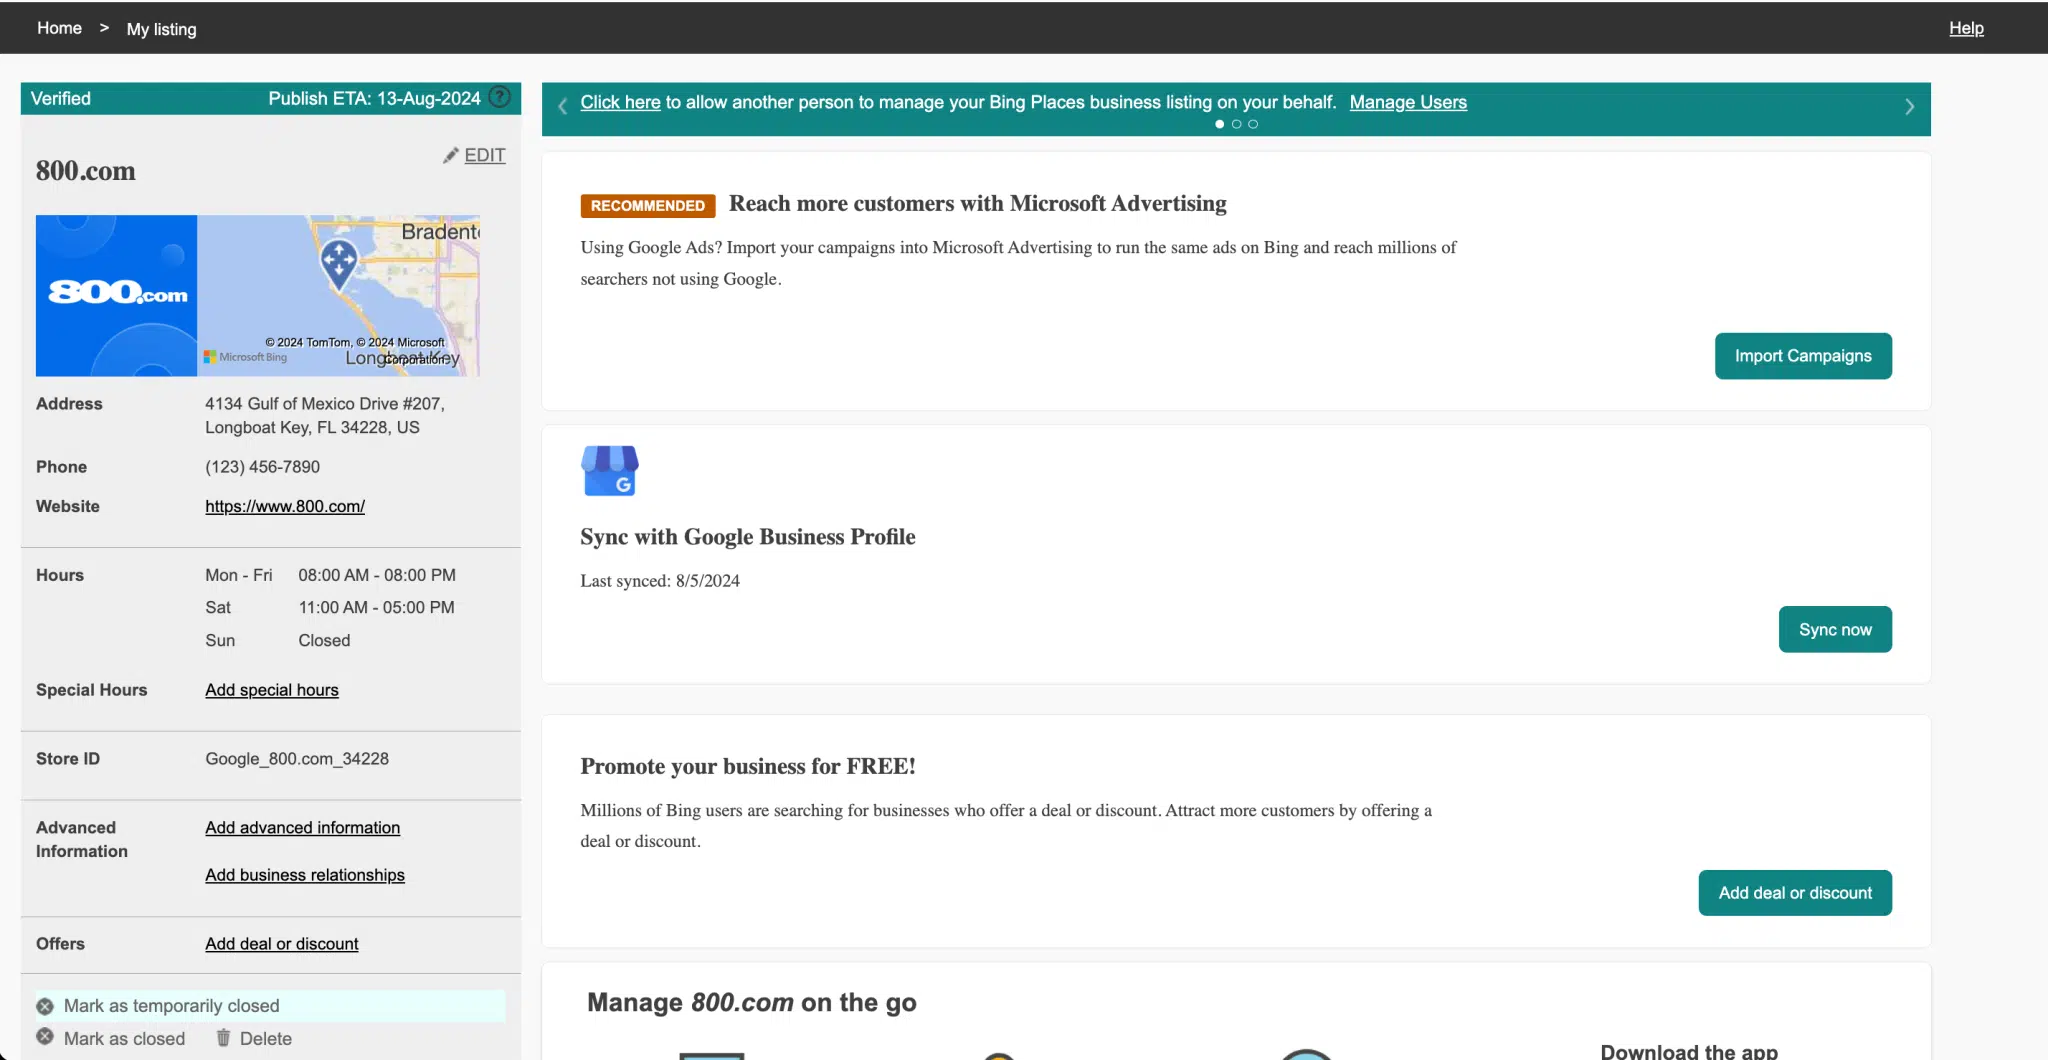The height and width of the screenshot is (1060, 2048).
Task: Click EDIT to modify the listing
Action: tap(485, 155)
